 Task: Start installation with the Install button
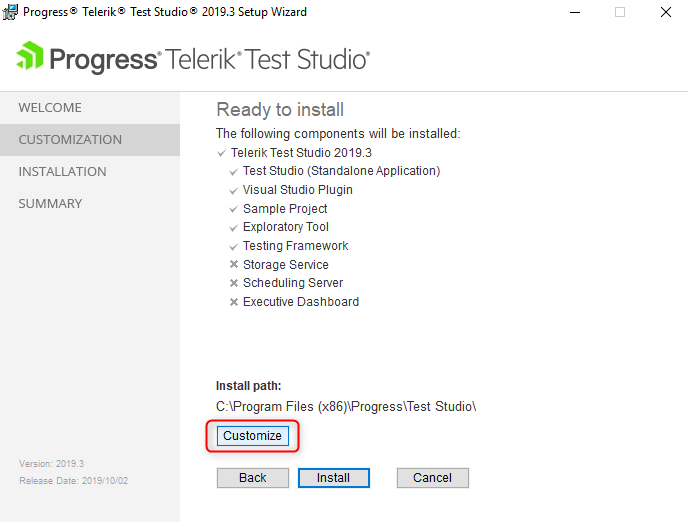333,478
